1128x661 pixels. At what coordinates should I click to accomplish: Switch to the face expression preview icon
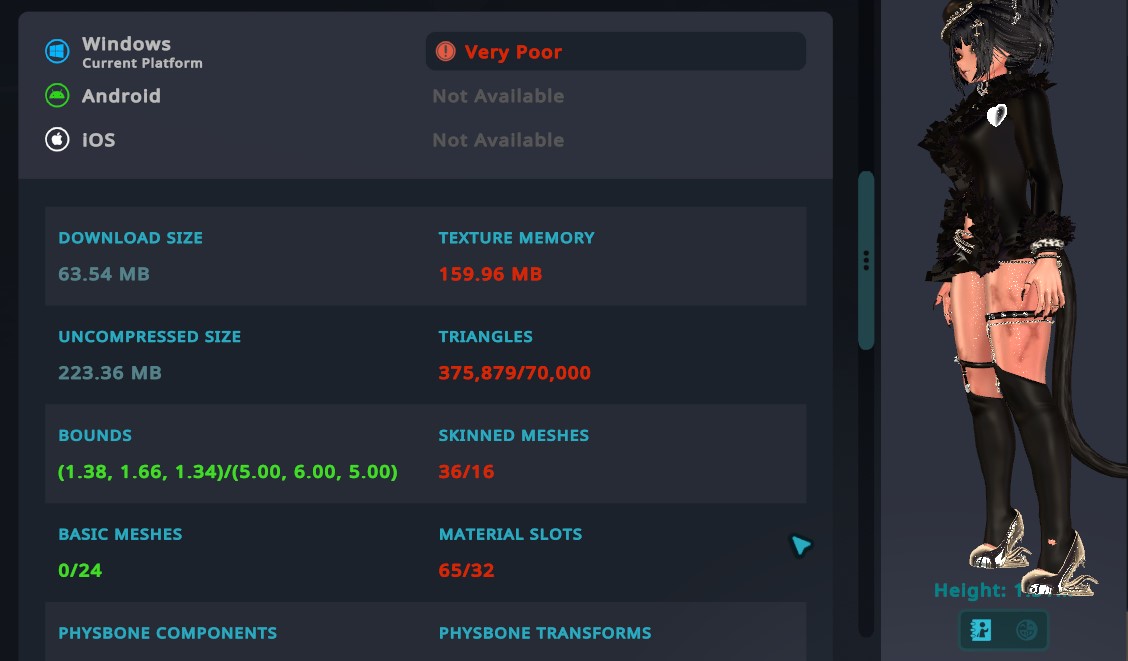1025,630
